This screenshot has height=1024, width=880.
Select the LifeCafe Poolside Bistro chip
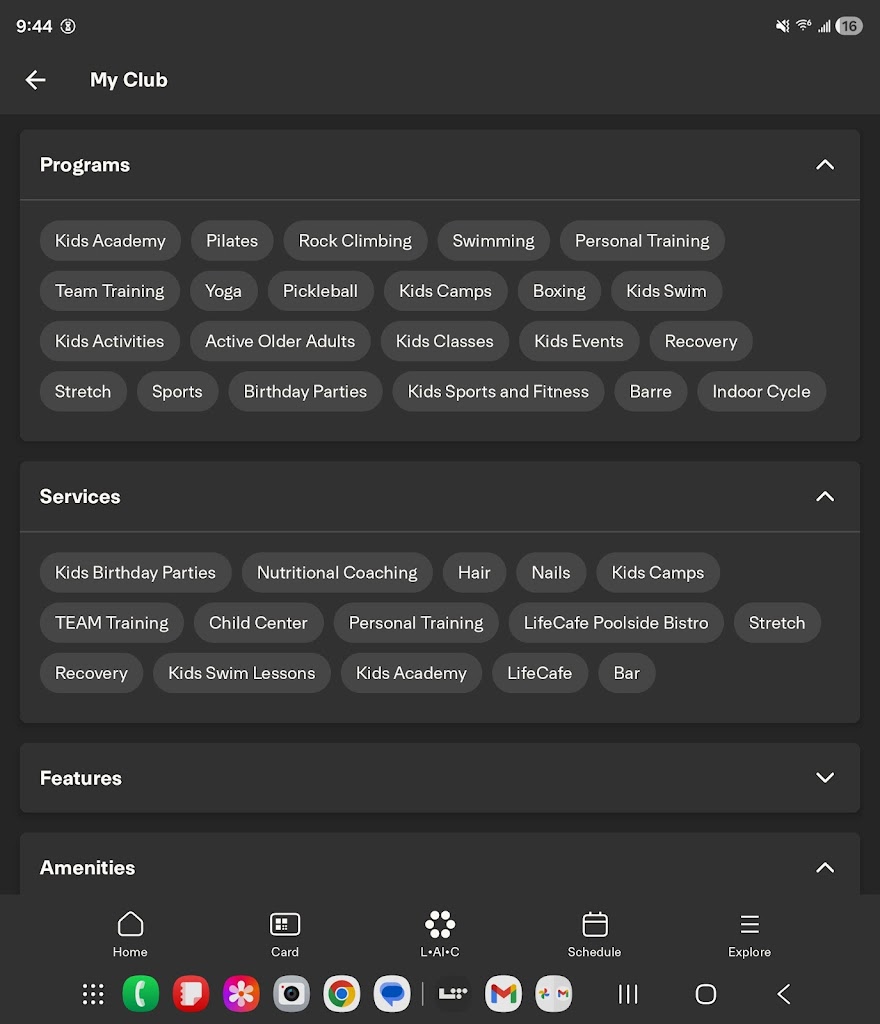616,623
